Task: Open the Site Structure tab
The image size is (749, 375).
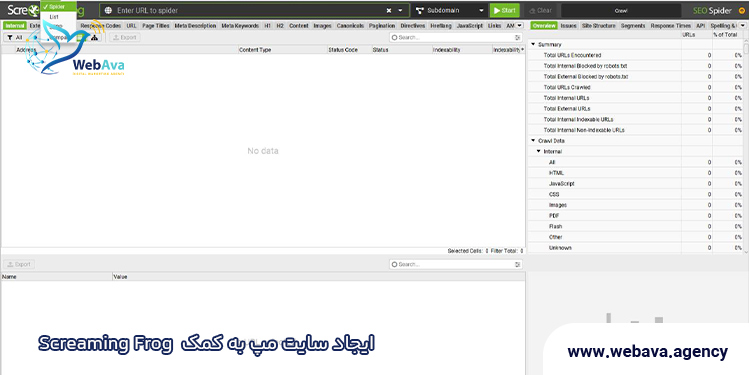Action: pos(599,26)
